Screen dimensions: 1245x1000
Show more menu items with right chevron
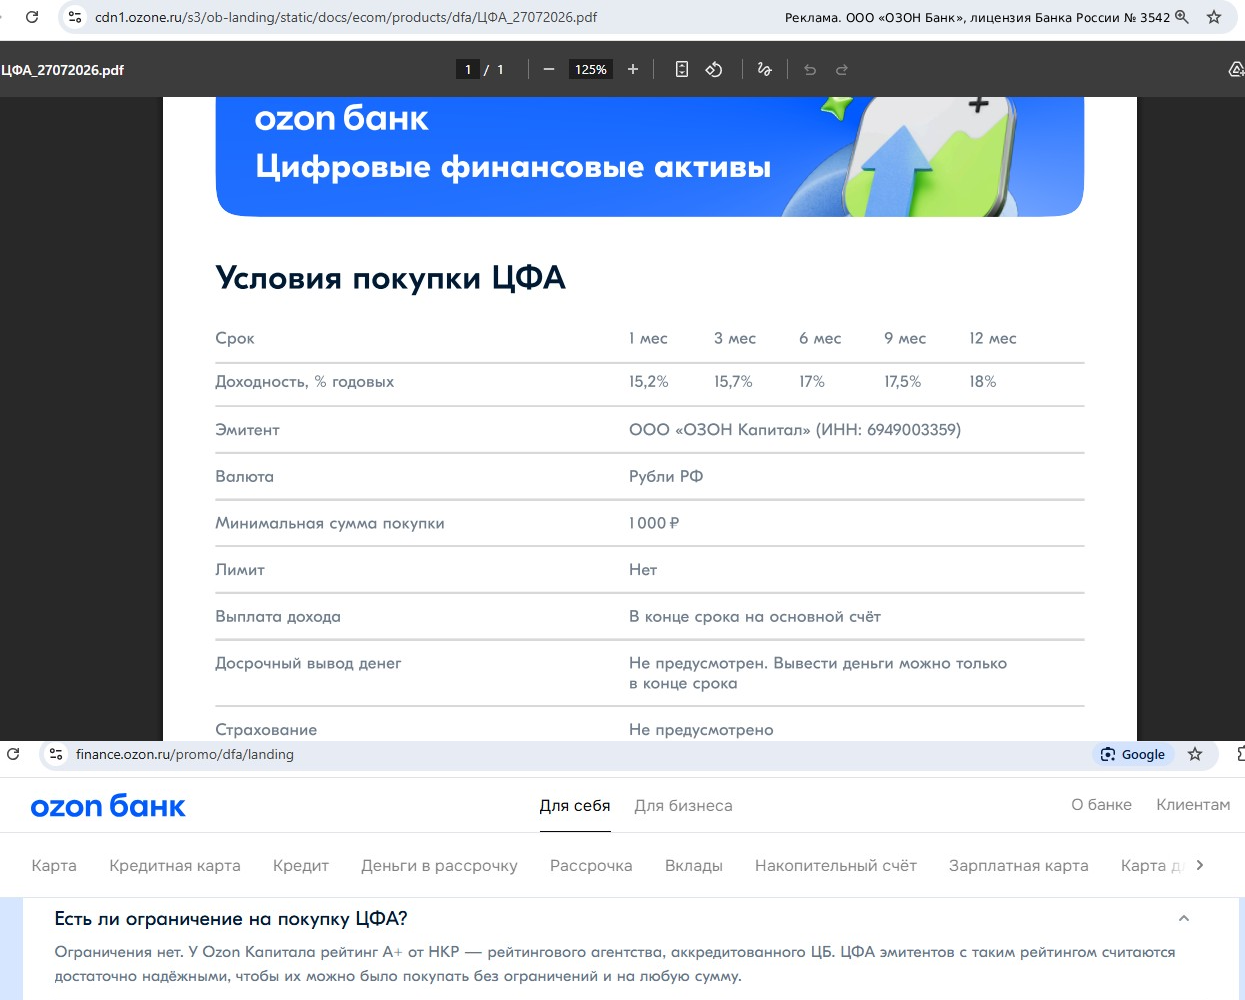[x=1200, y=865]
